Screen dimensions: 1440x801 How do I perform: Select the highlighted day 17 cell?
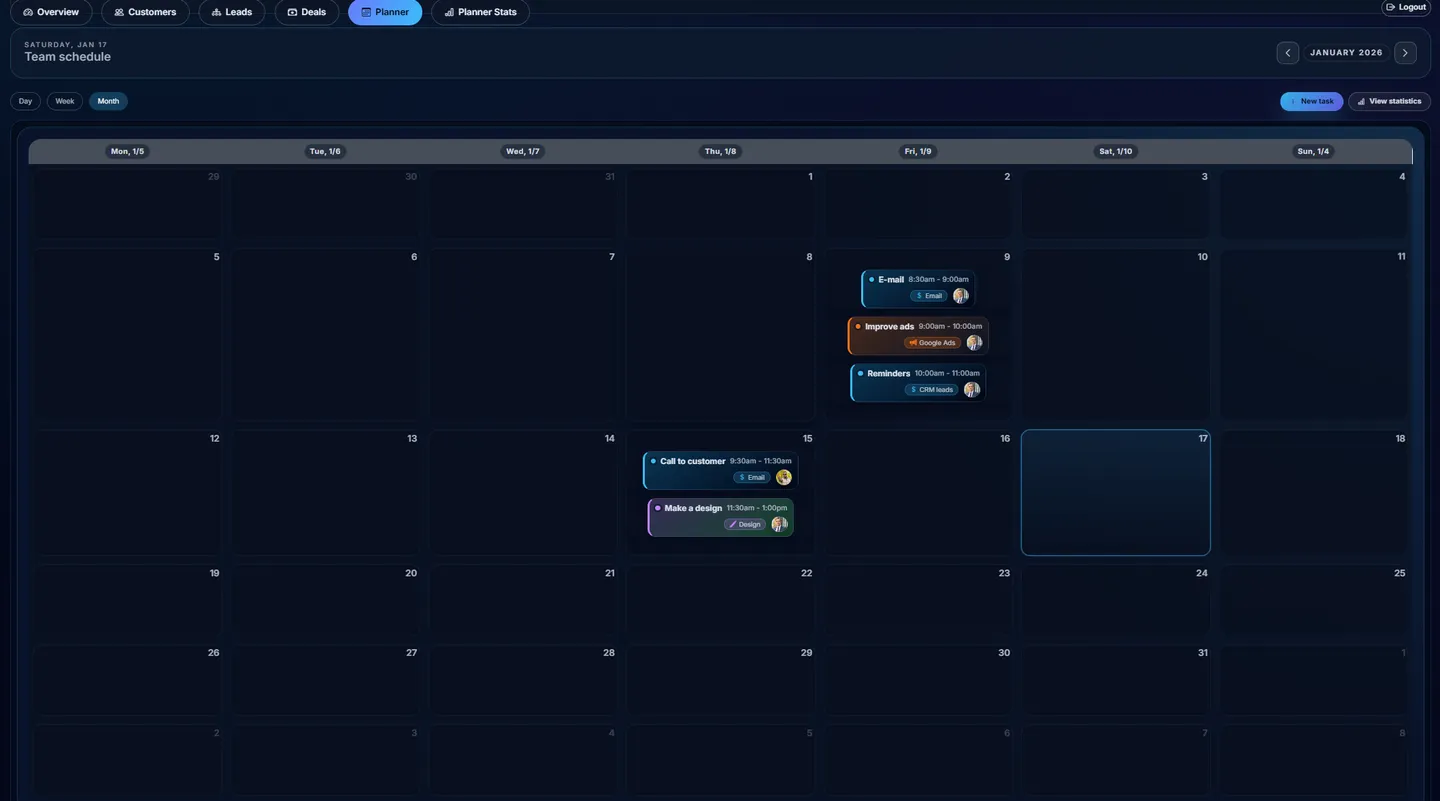coord(1116,492)
